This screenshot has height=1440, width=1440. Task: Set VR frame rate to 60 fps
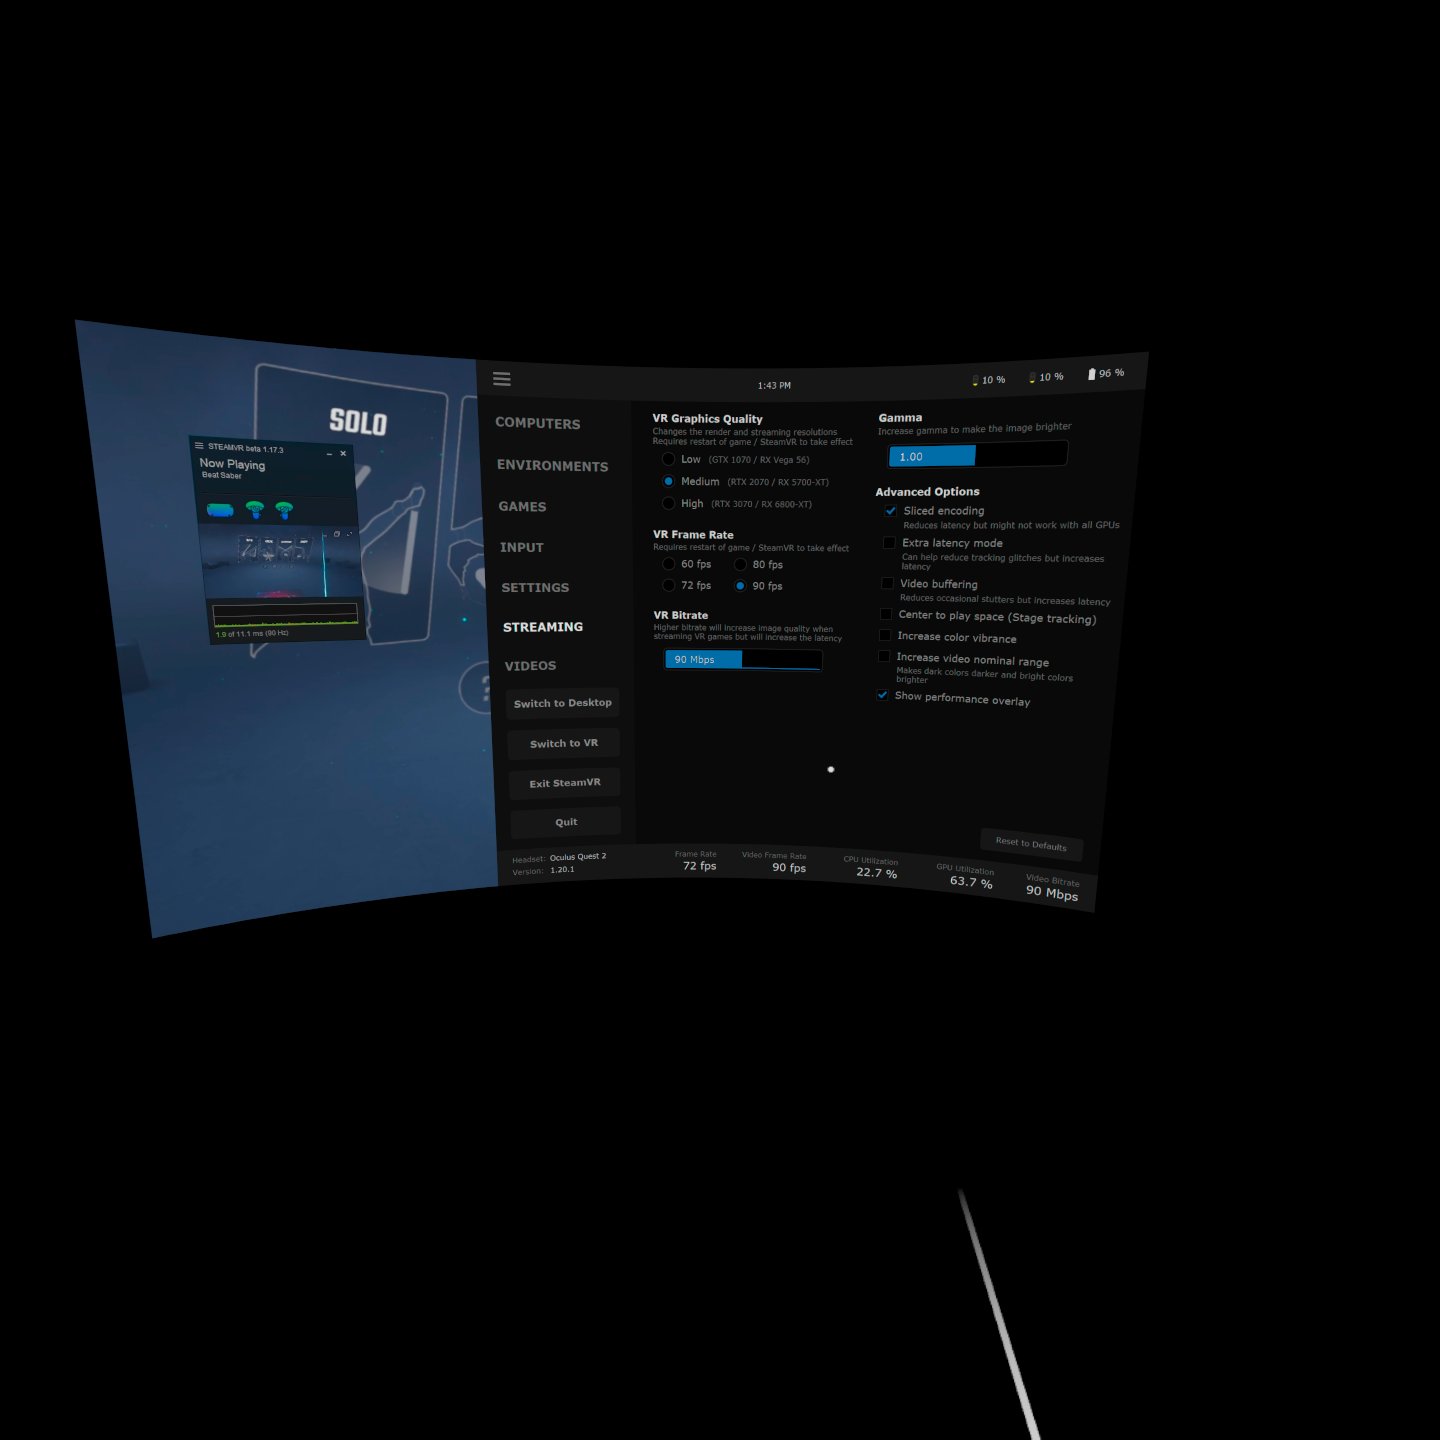click(668, 564)
